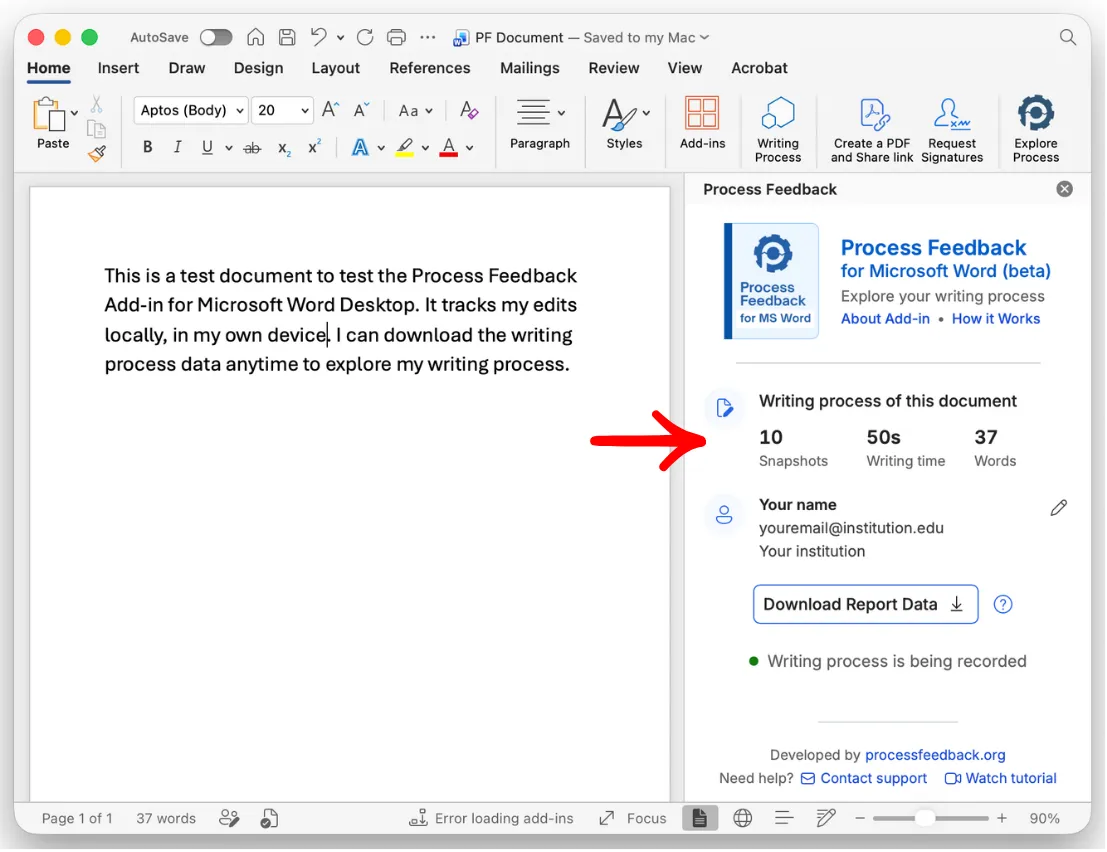Switch to the Layout tab
The width and height of the screenshot is (1107, 852).
(x=335, y=68)
